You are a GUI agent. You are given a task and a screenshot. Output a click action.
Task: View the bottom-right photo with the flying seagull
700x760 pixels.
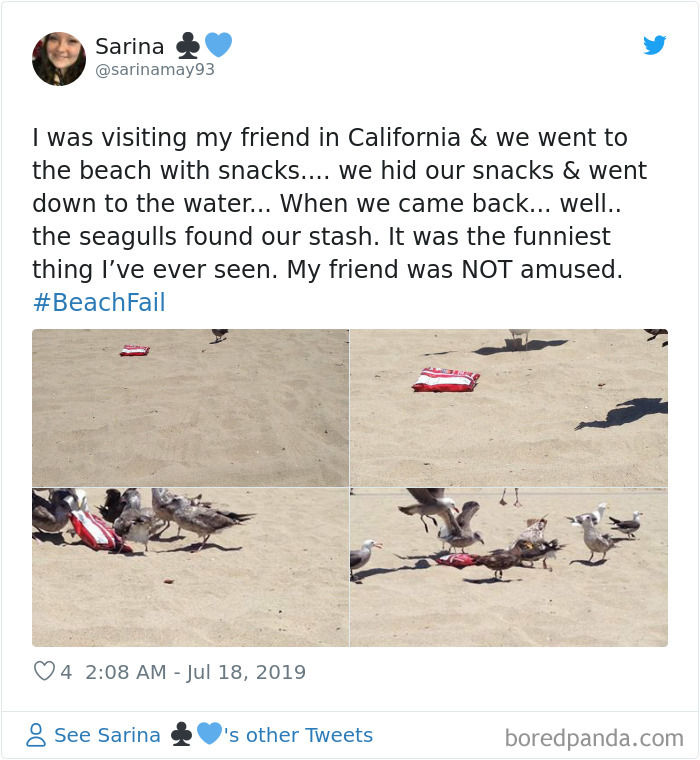[509, 567]
